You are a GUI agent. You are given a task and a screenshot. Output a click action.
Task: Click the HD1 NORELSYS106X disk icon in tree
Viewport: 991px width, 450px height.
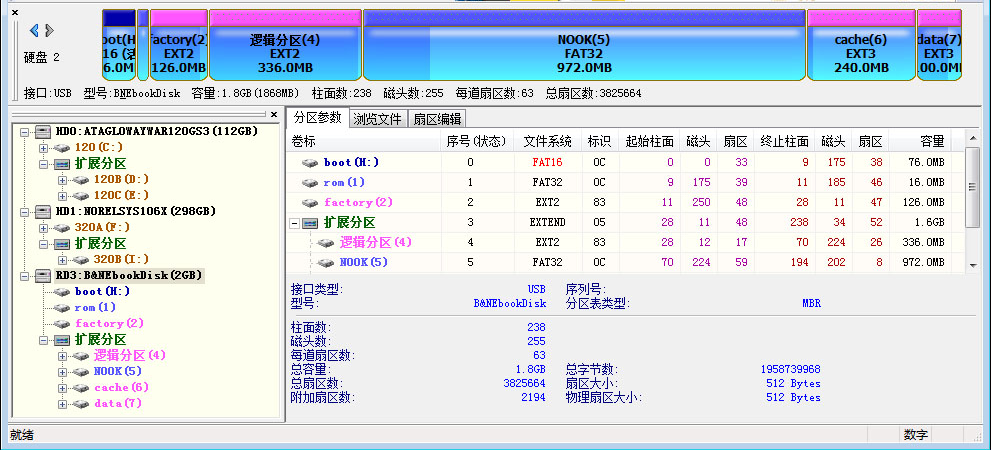coord(42,211)
